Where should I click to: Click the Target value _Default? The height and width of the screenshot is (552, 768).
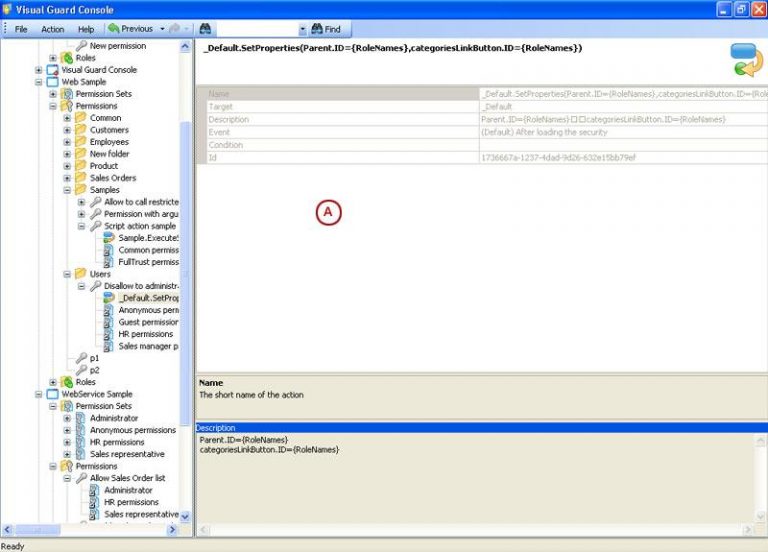[497, 106]
